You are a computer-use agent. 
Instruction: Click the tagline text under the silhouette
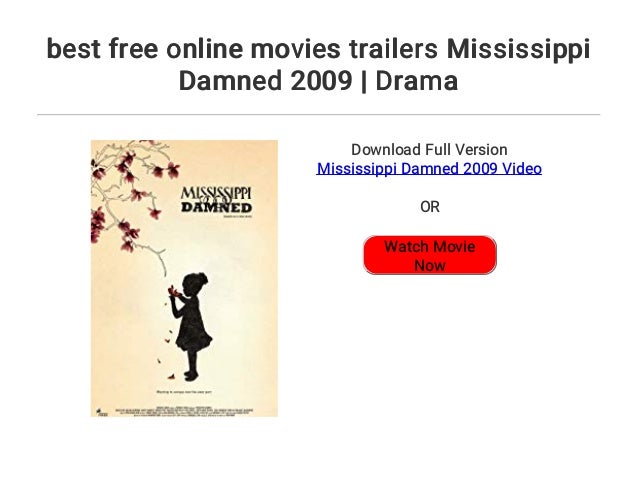point(184,392)
